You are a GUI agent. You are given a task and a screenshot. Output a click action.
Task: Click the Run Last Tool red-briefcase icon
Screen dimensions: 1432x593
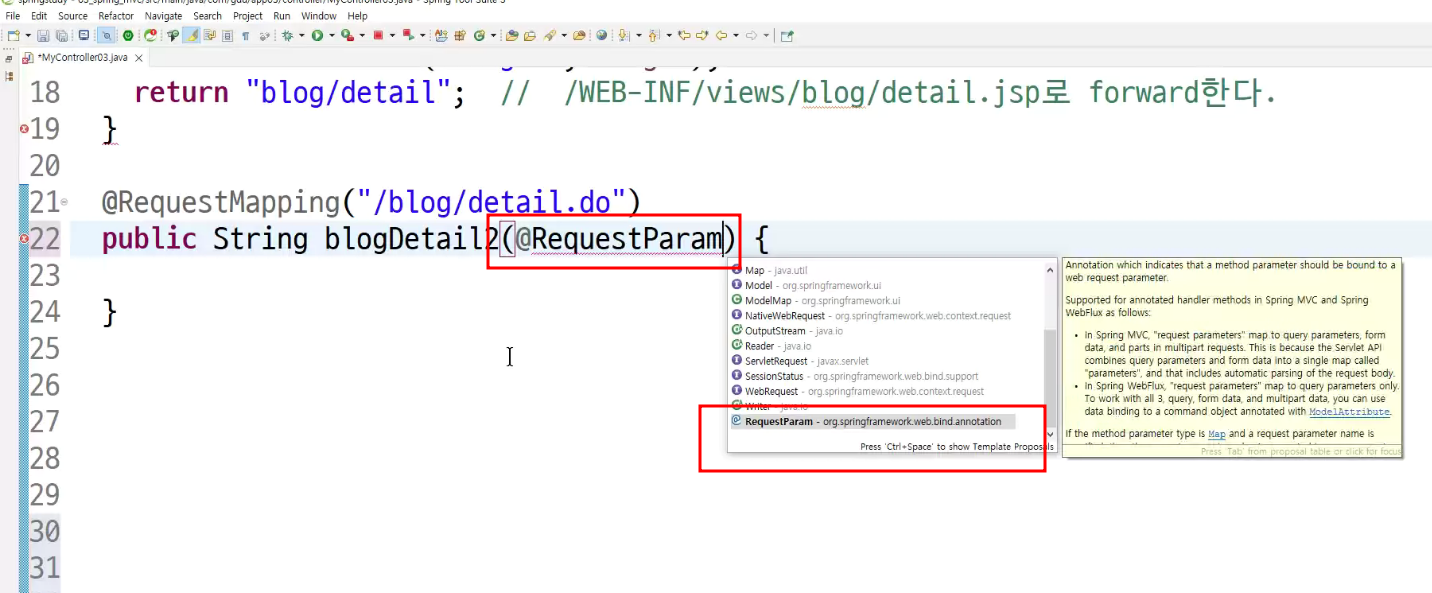347,35
